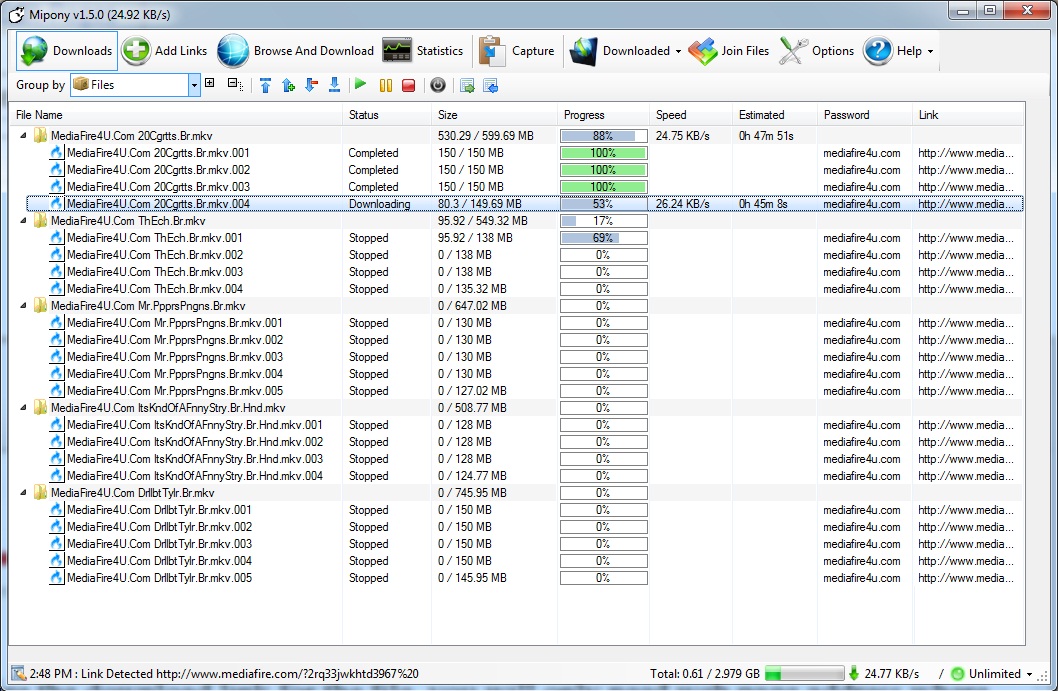Screen dimensions: 1058x691
Task: Click the 17% progress bar of ThEch group
Action: pyautogui.click(x=603, y=221)
